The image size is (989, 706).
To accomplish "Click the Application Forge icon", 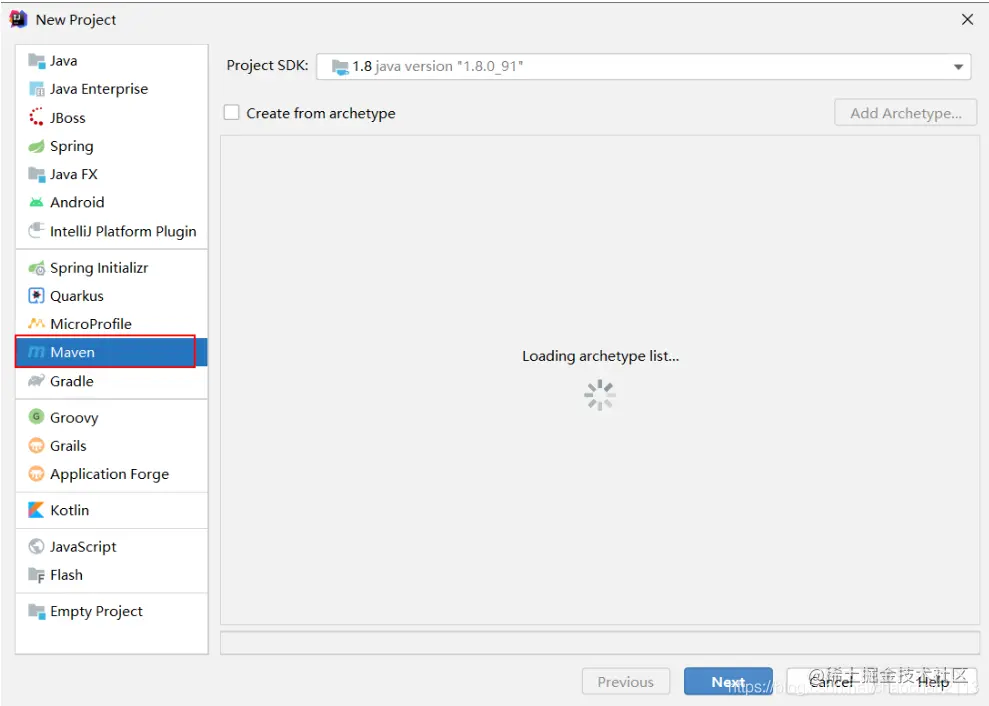I will pos(37,473).
